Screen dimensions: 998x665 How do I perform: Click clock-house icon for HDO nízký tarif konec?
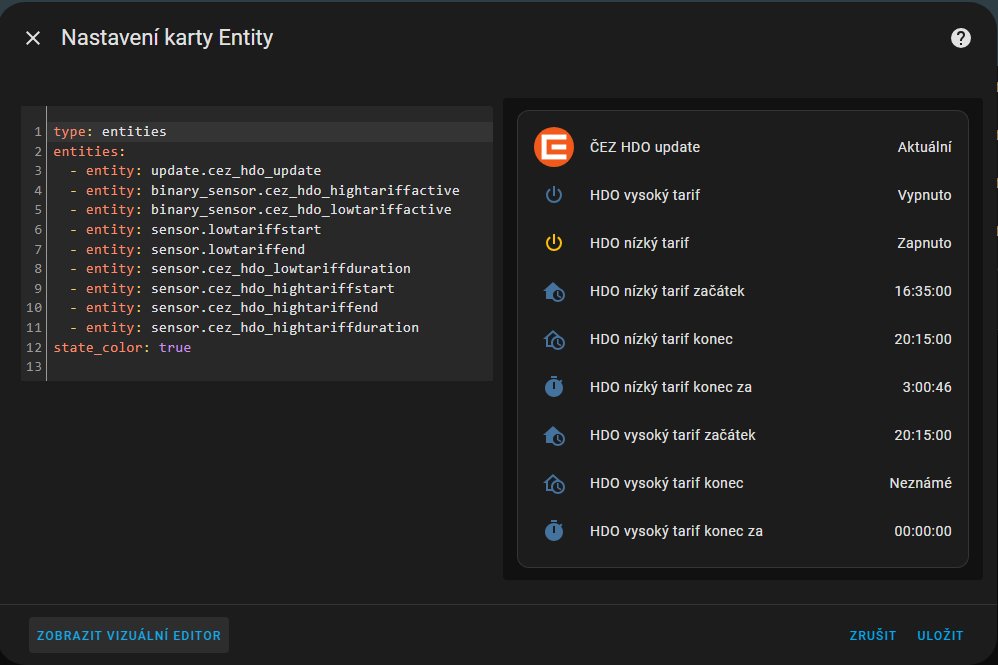click(554, 340)
